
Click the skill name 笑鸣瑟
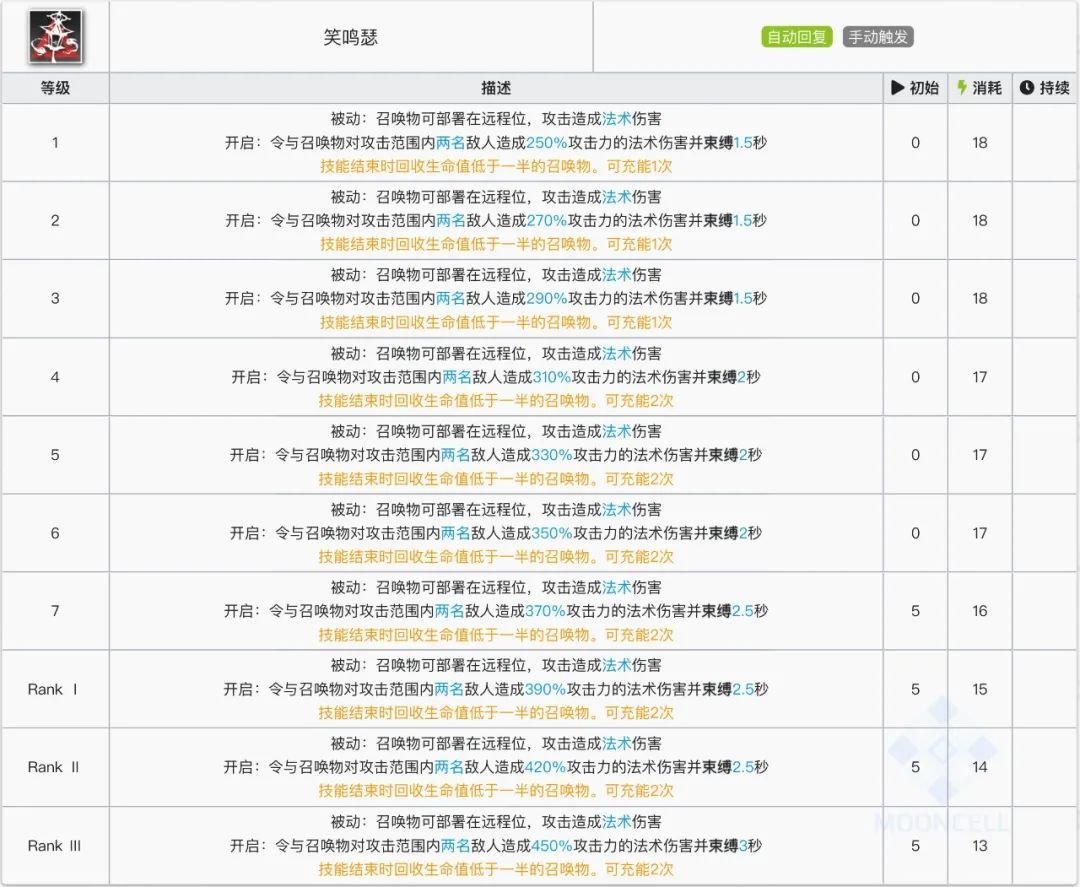(x=351, y=37)
